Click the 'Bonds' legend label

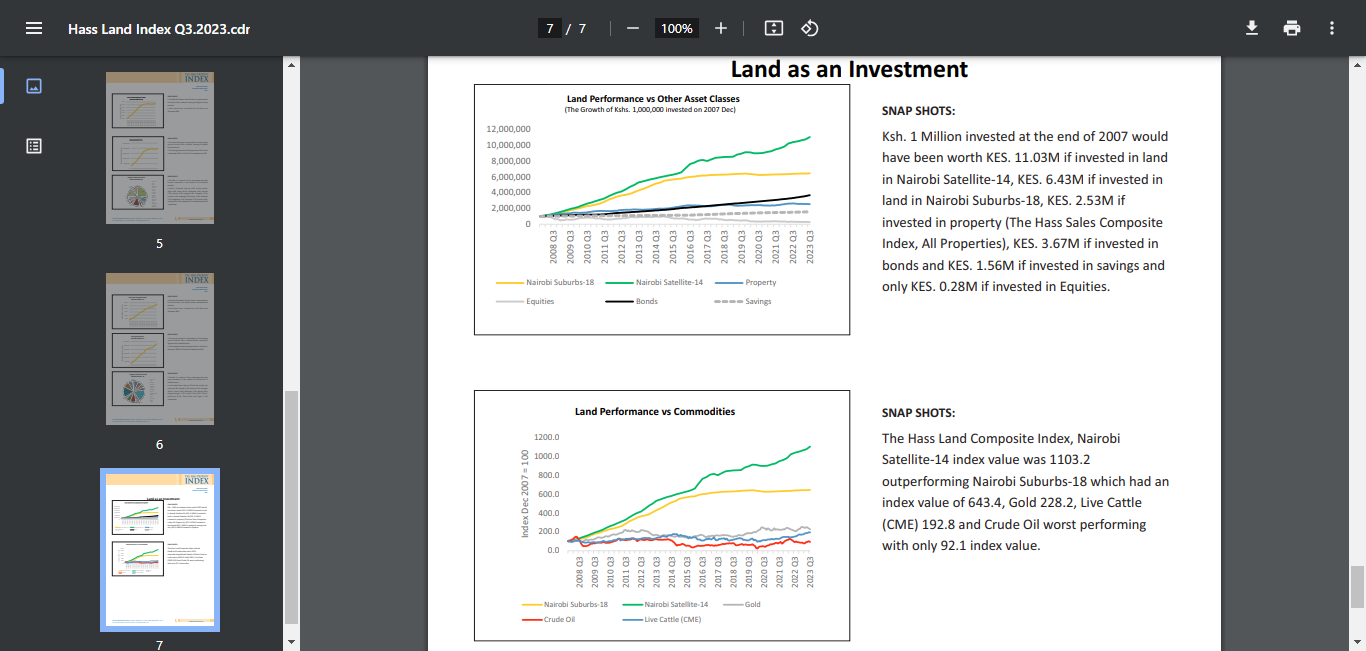click(647, 301)
